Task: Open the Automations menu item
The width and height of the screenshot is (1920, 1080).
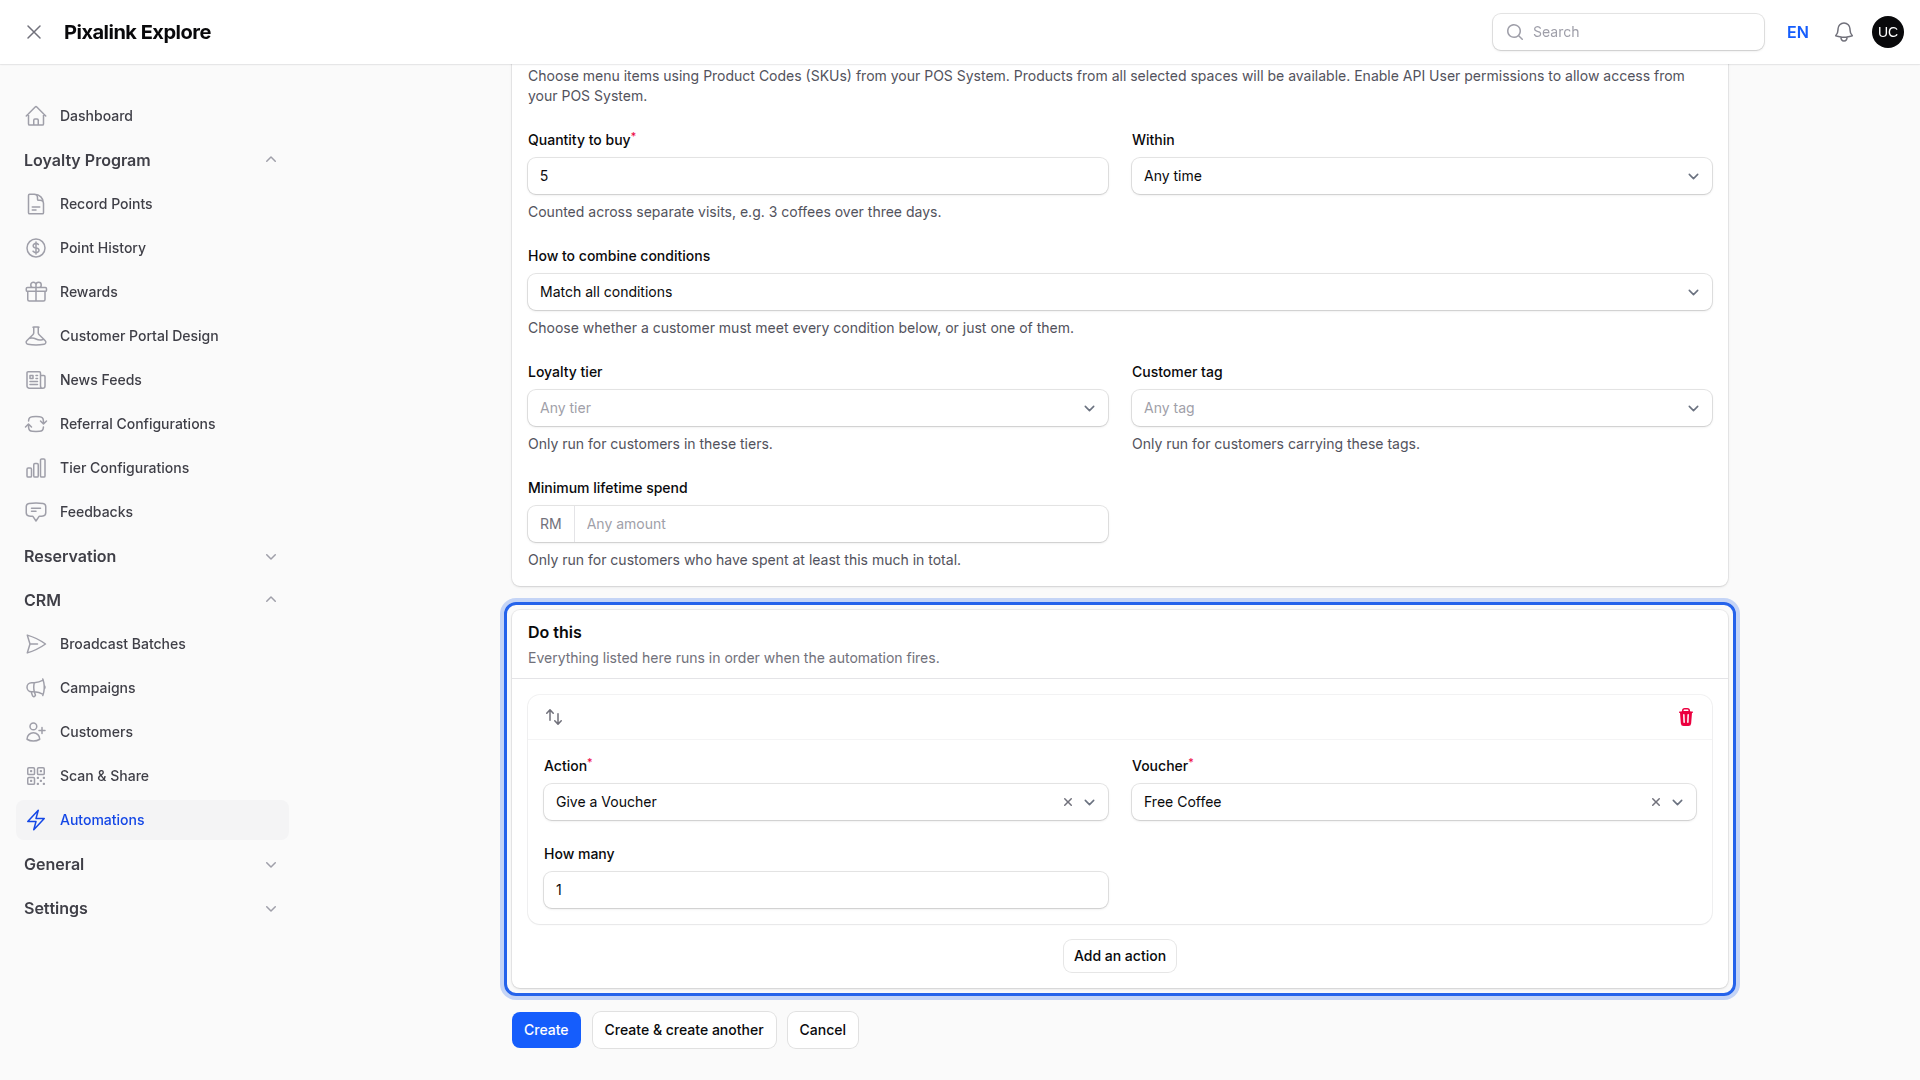Action: 152,820
